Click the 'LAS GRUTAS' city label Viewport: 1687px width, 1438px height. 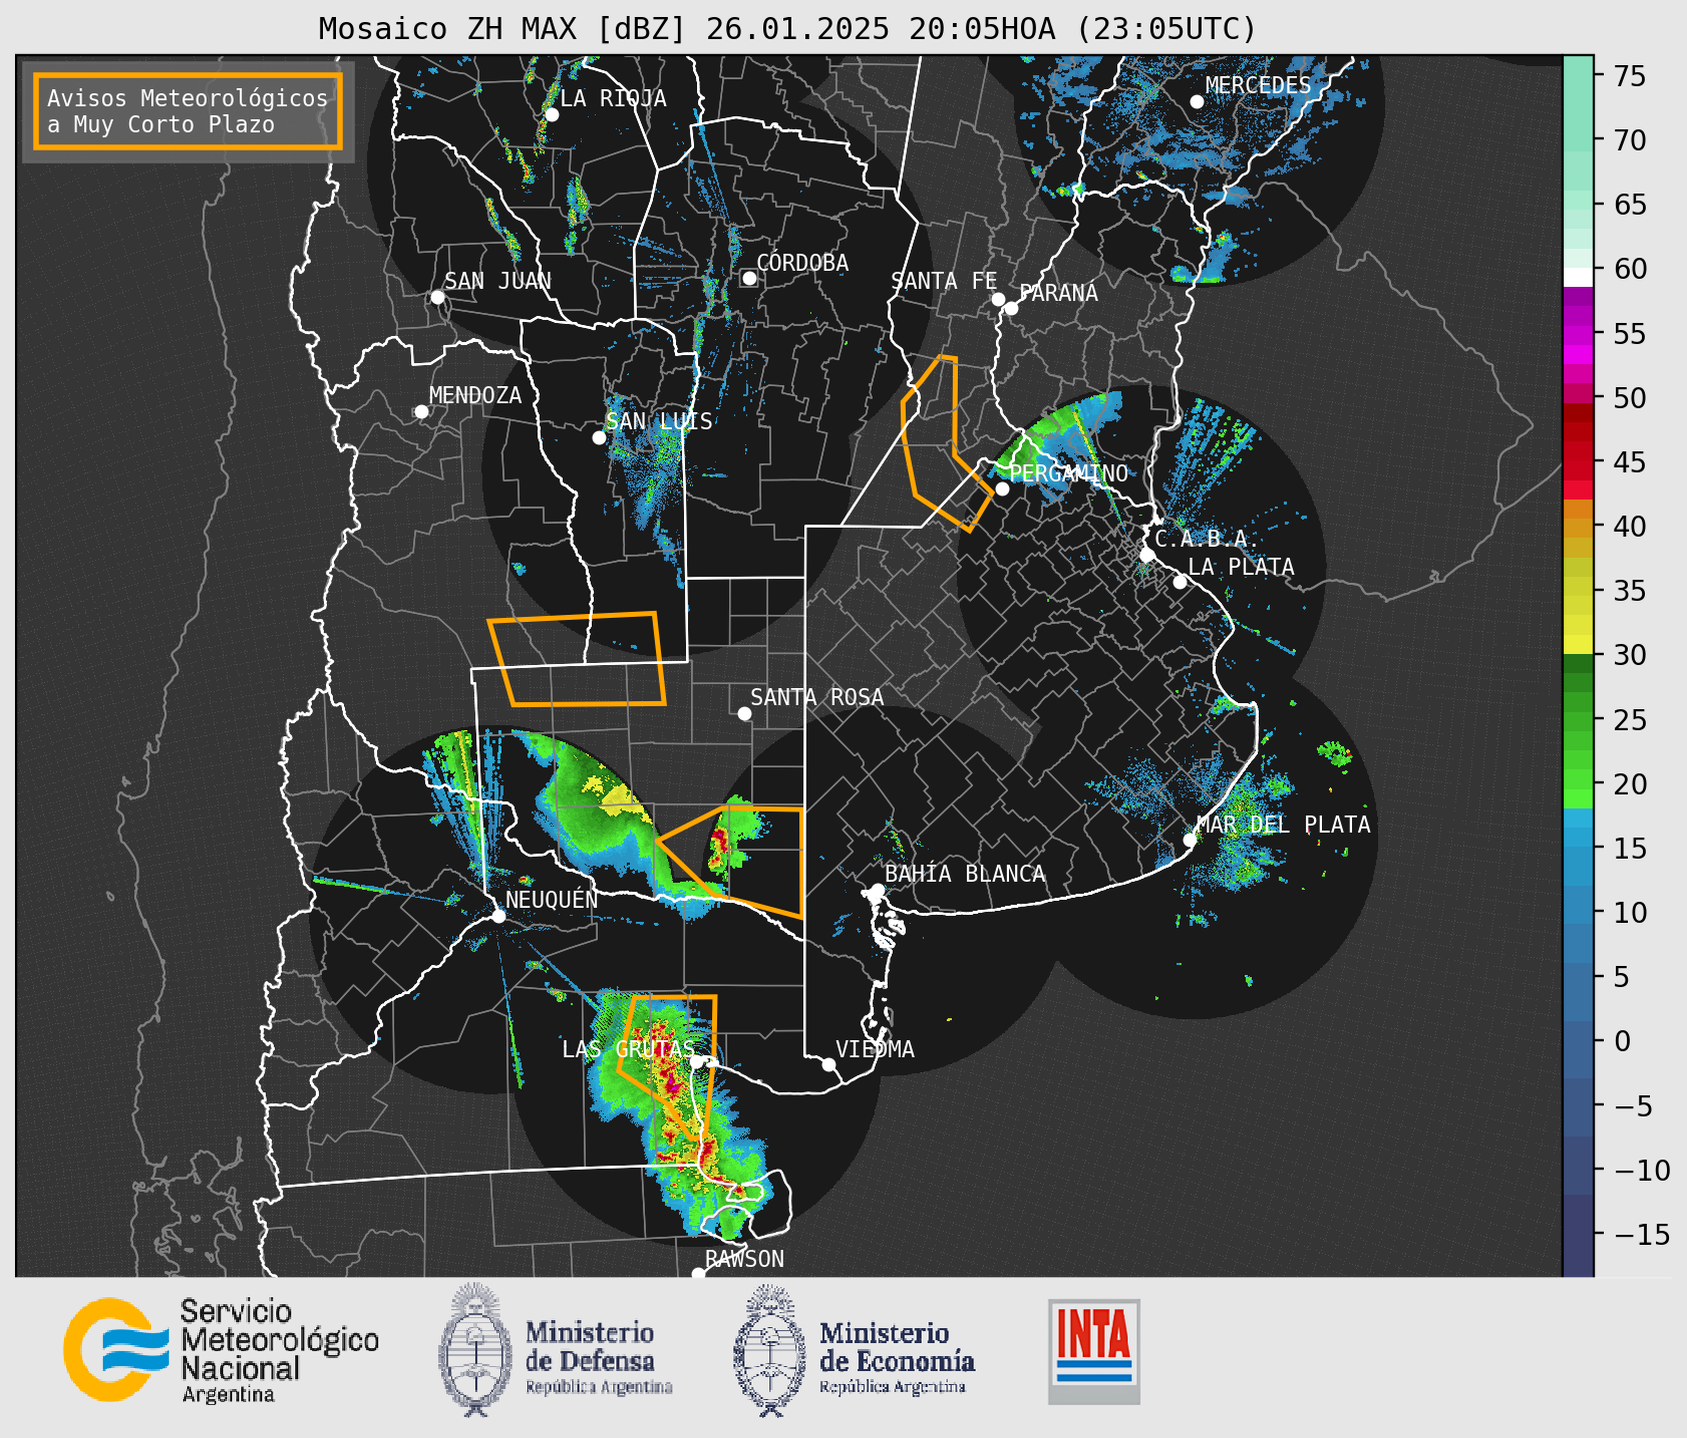click(628, 1049)
